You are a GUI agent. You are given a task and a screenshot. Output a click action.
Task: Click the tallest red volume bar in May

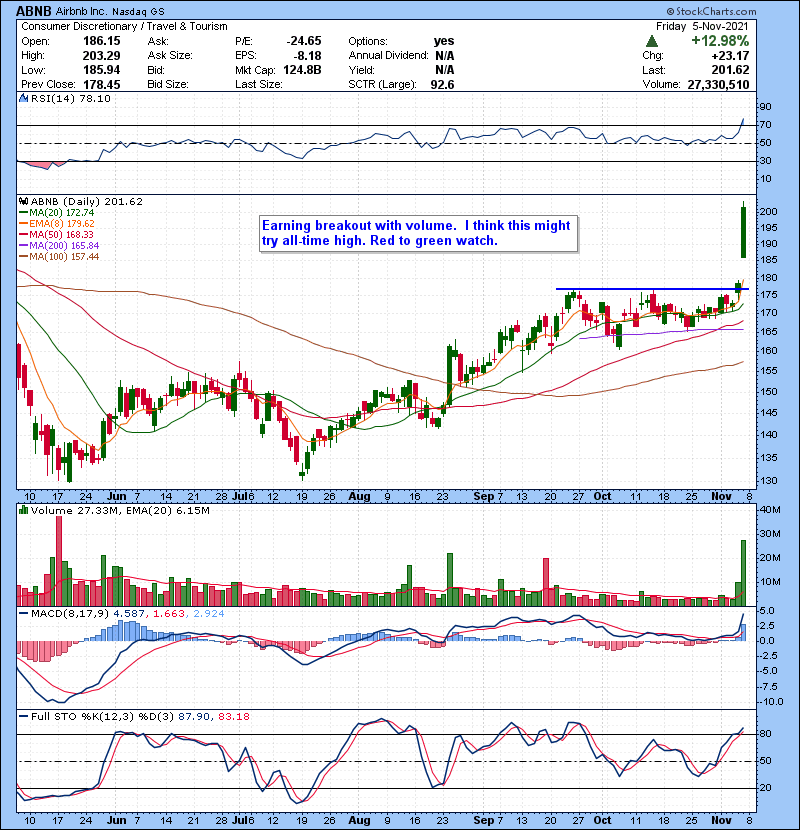(59, 561)
